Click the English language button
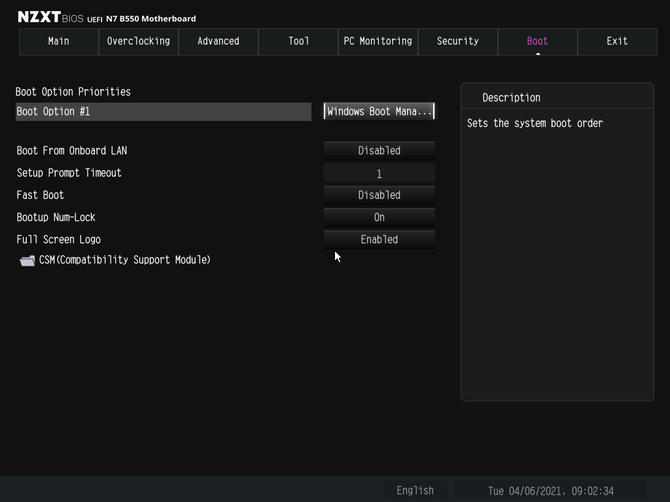The width and height of the screenshot is (670, 502). (x=415, y=490)
